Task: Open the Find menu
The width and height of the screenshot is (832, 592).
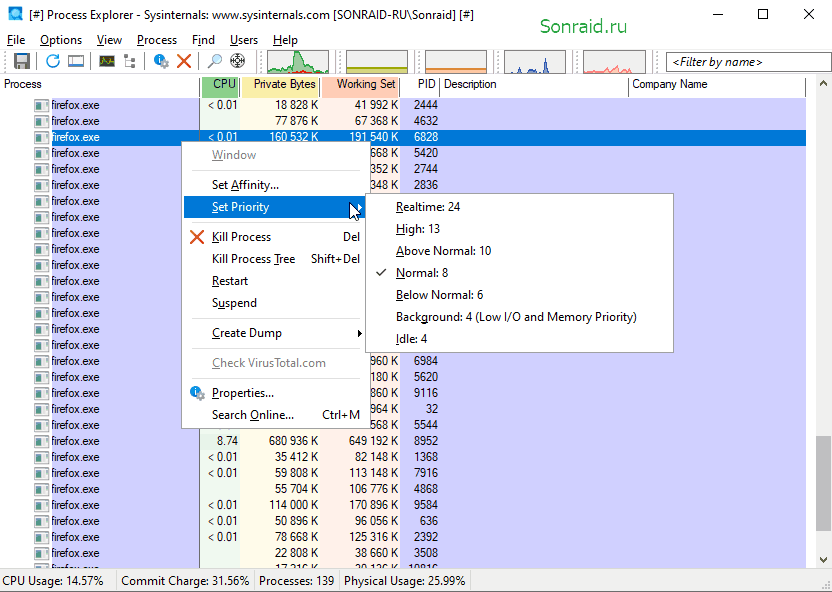Action: coord(203,40)
